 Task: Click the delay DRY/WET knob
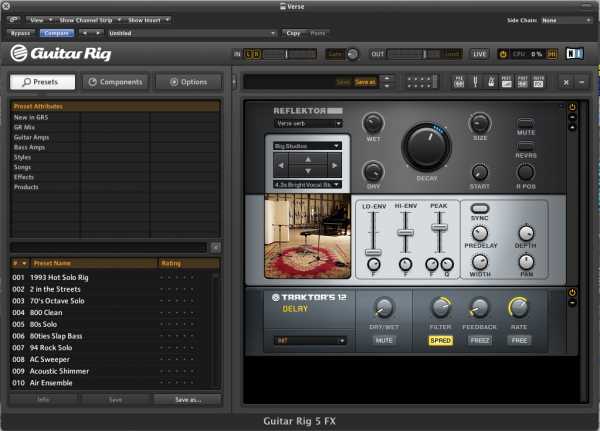click(x=384, y=308)
